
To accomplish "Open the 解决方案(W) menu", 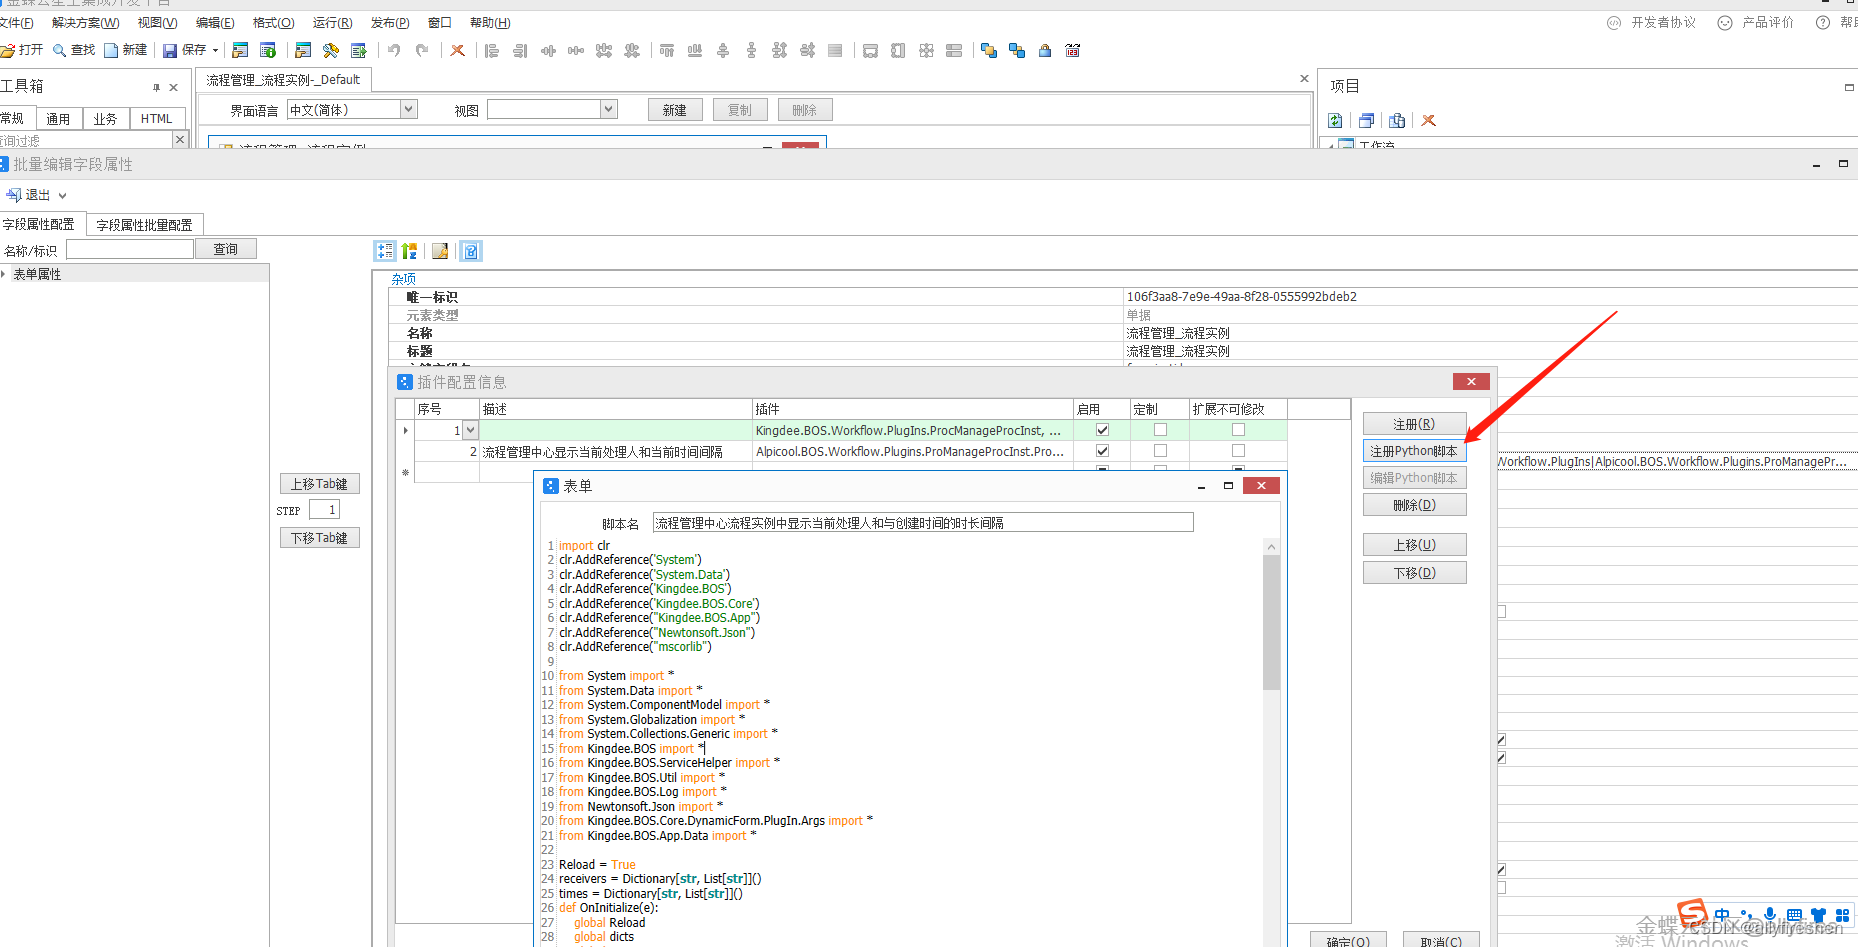I will [85, 22].
